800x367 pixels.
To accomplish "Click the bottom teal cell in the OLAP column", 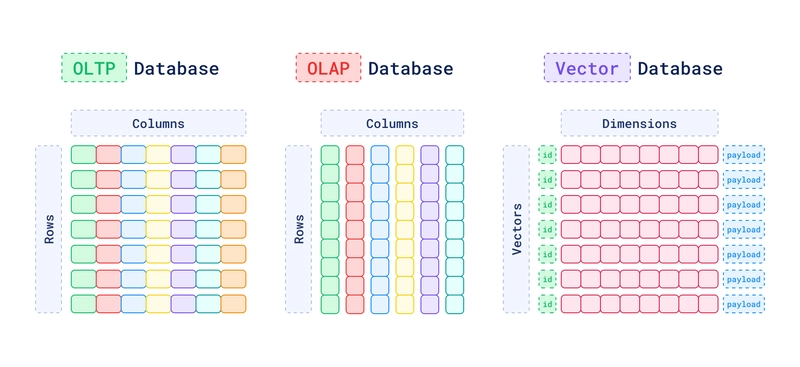I will click(x=455, y=304).
